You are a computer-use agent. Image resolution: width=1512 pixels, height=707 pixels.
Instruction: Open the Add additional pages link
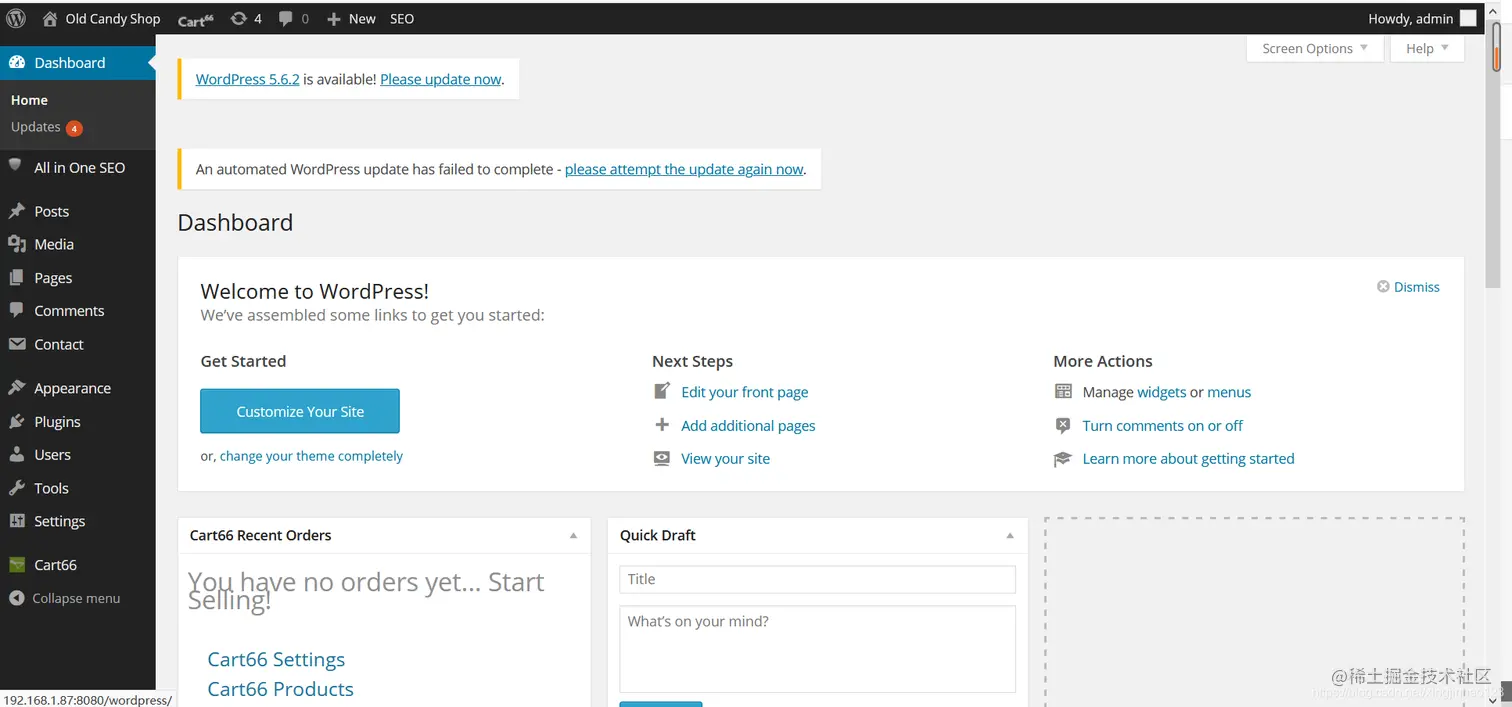[x=748, y=425]
